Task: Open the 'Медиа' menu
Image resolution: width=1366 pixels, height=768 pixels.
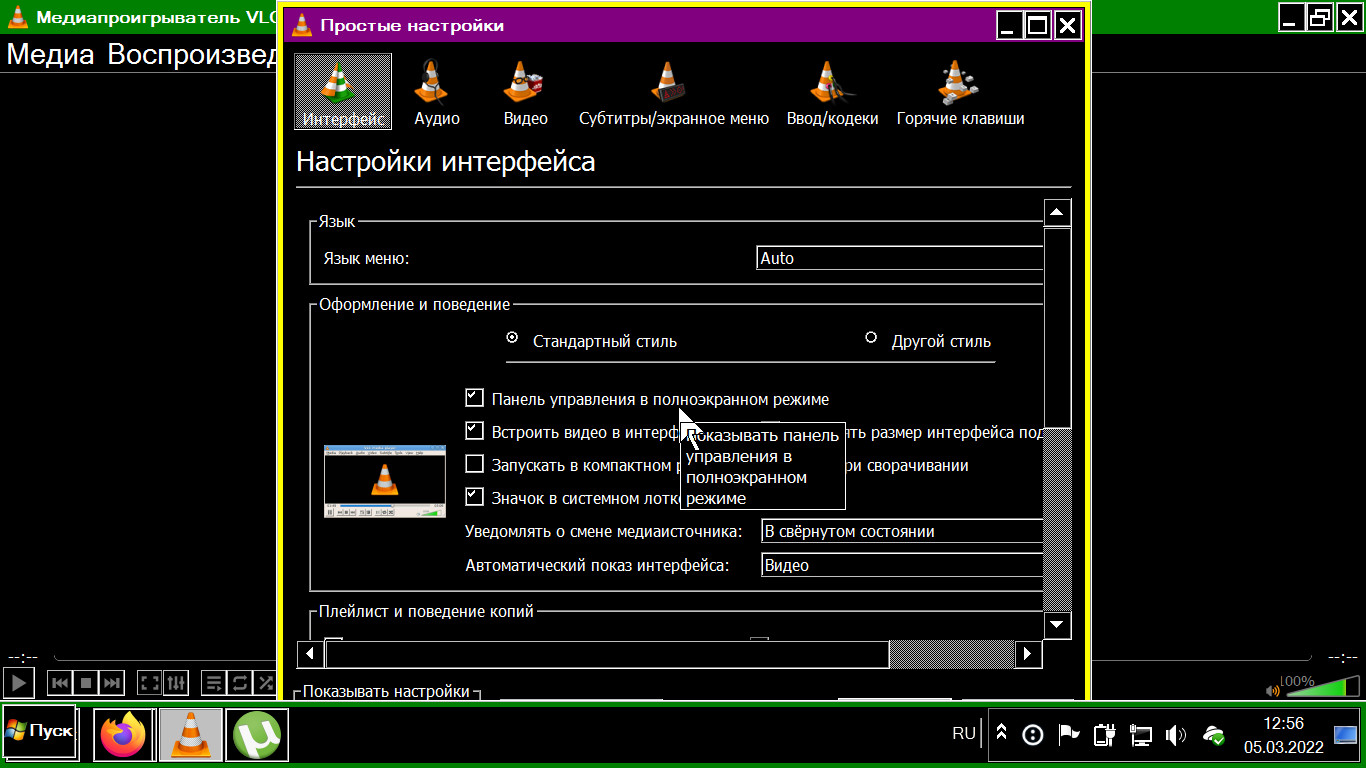Action: coord(50,54)
